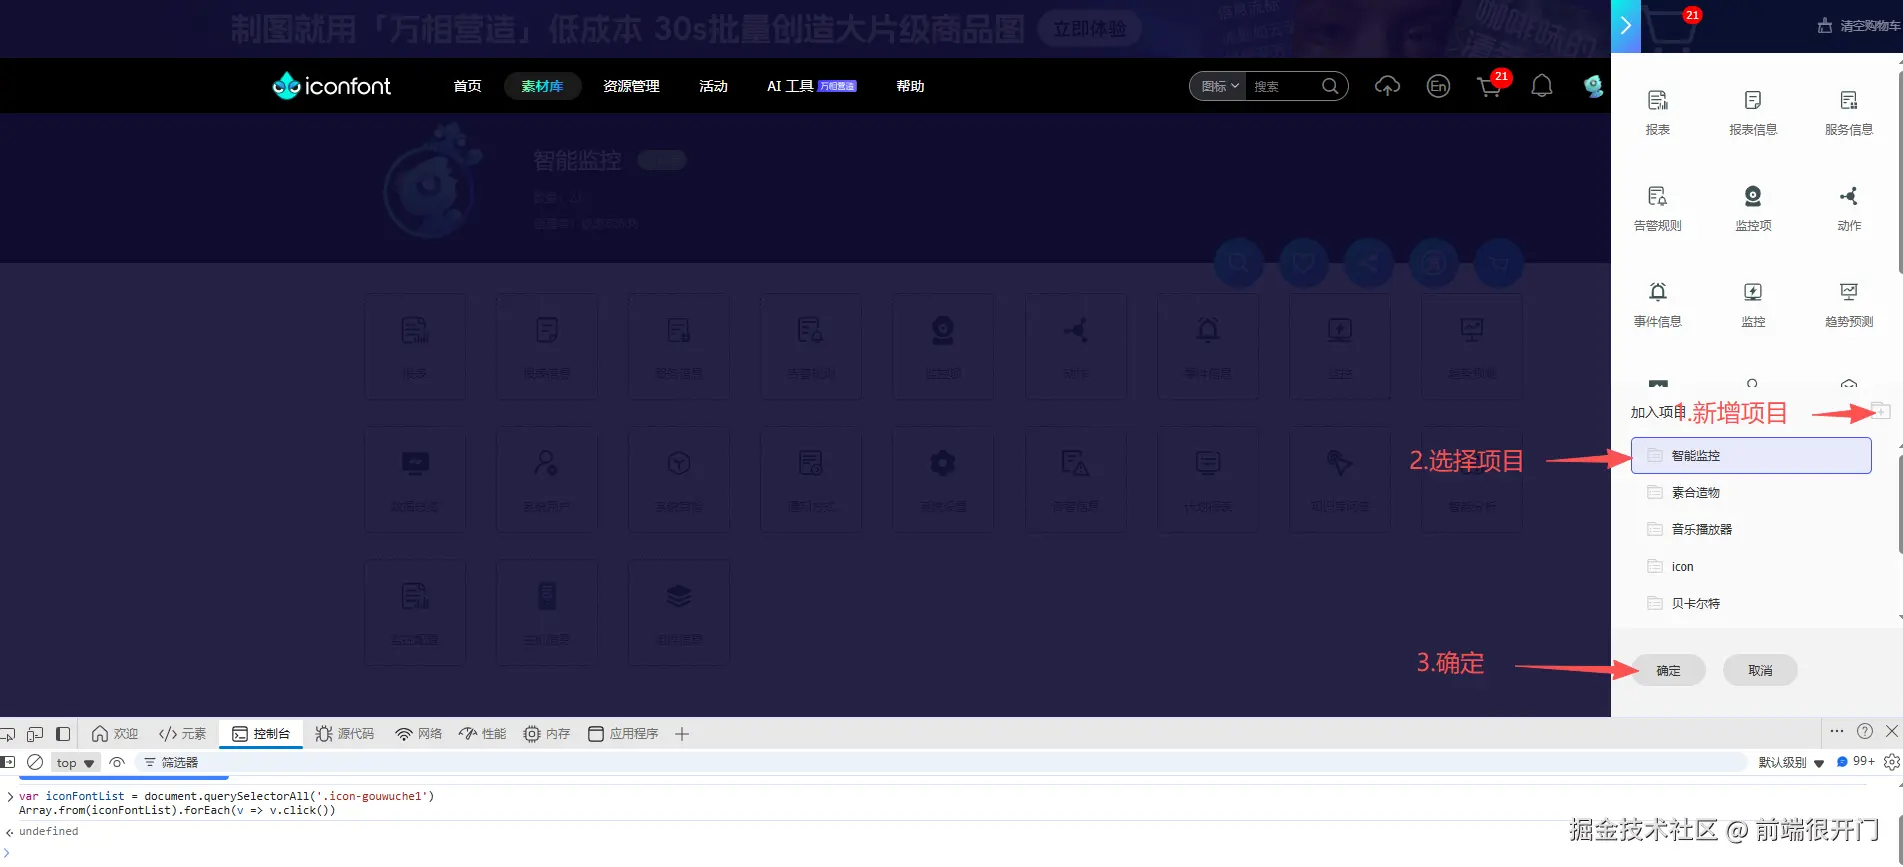Image resolution: width=1903 pixels, height=867 pixels.
Task: Click 清空购物车 to empty the cart
Action: point(1860,26)
